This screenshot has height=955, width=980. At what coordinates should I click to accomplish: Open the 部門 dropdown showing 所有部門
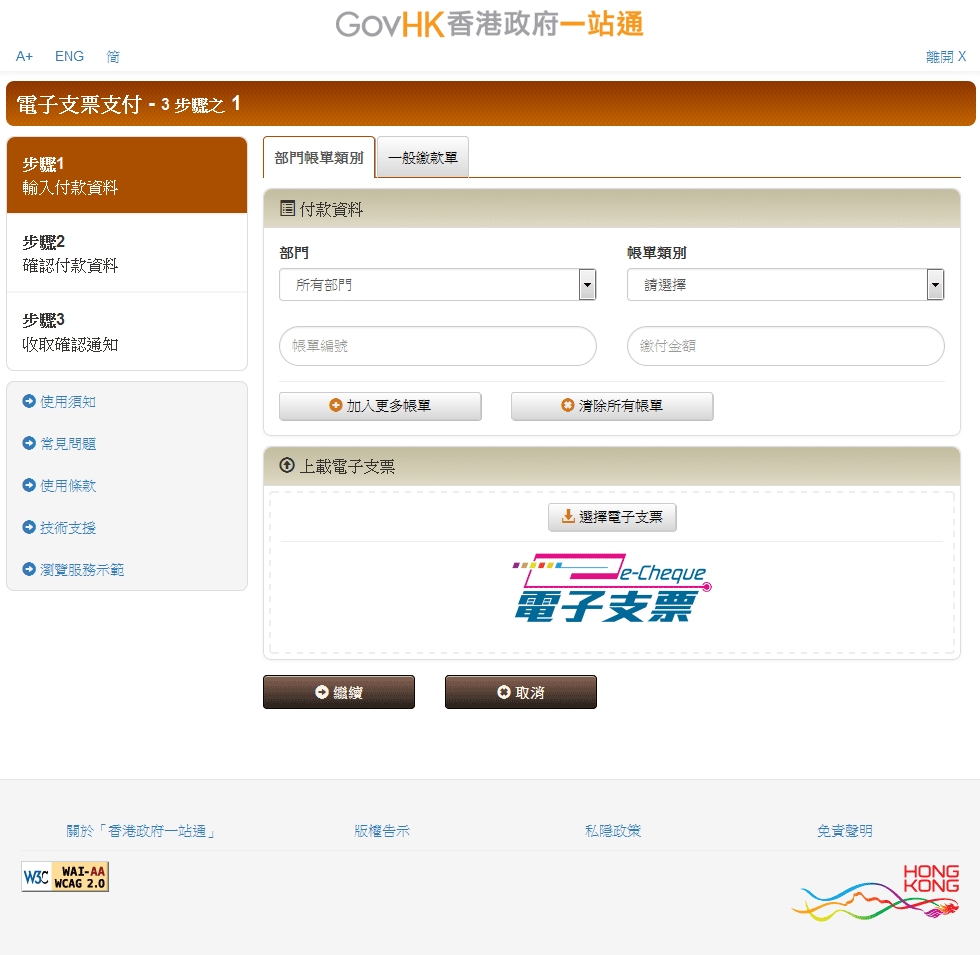click(x=438, y=285)
